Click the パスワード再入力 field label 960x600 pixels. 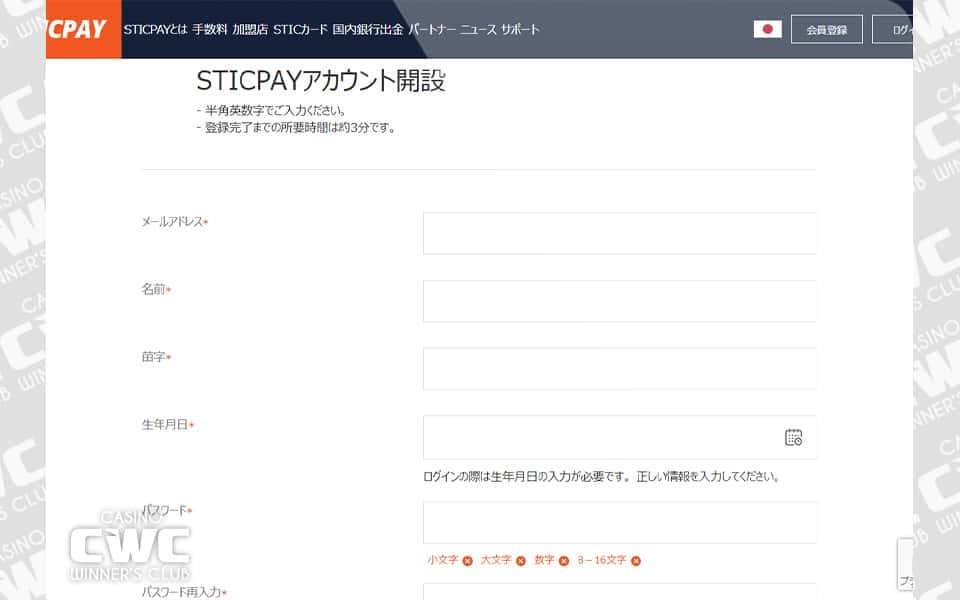point(184,592)
